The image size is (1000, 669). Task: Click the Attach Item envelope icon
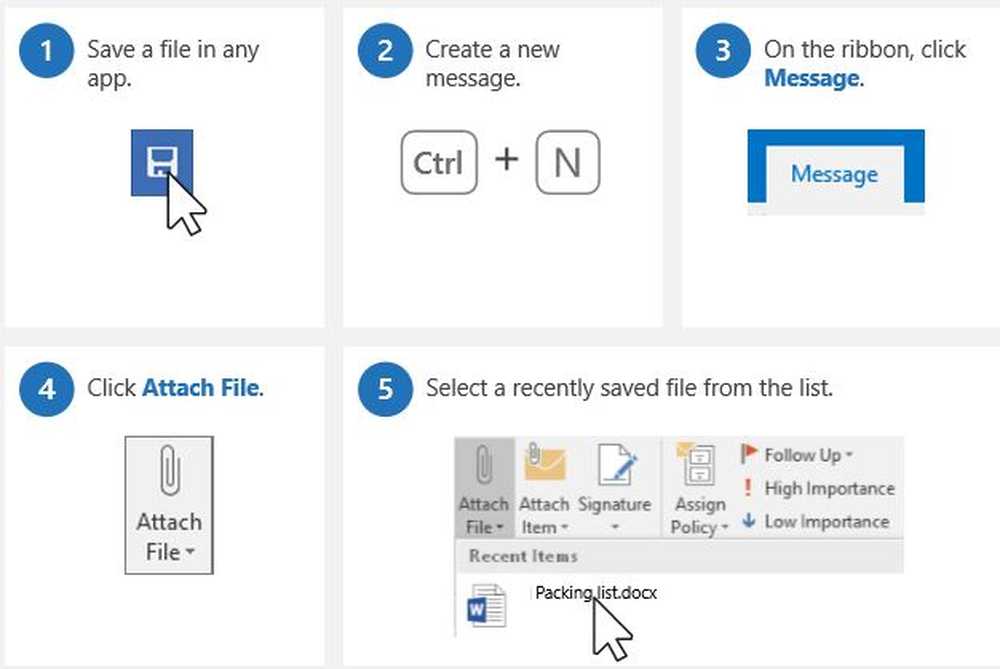(x=544, y=465)
